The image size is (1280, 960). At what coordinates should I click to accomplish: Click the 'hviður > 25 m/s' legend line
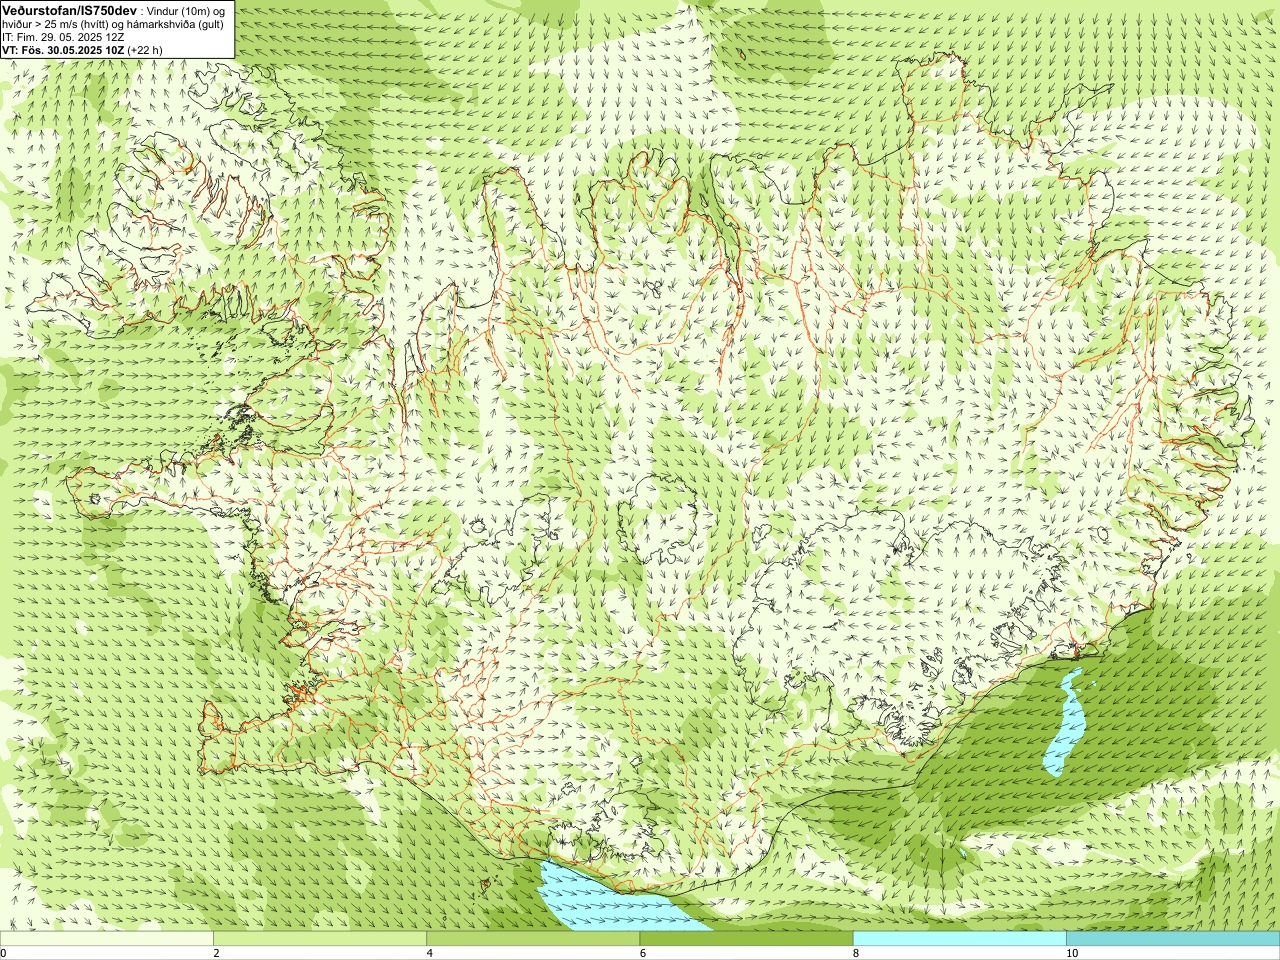(113, 23)
